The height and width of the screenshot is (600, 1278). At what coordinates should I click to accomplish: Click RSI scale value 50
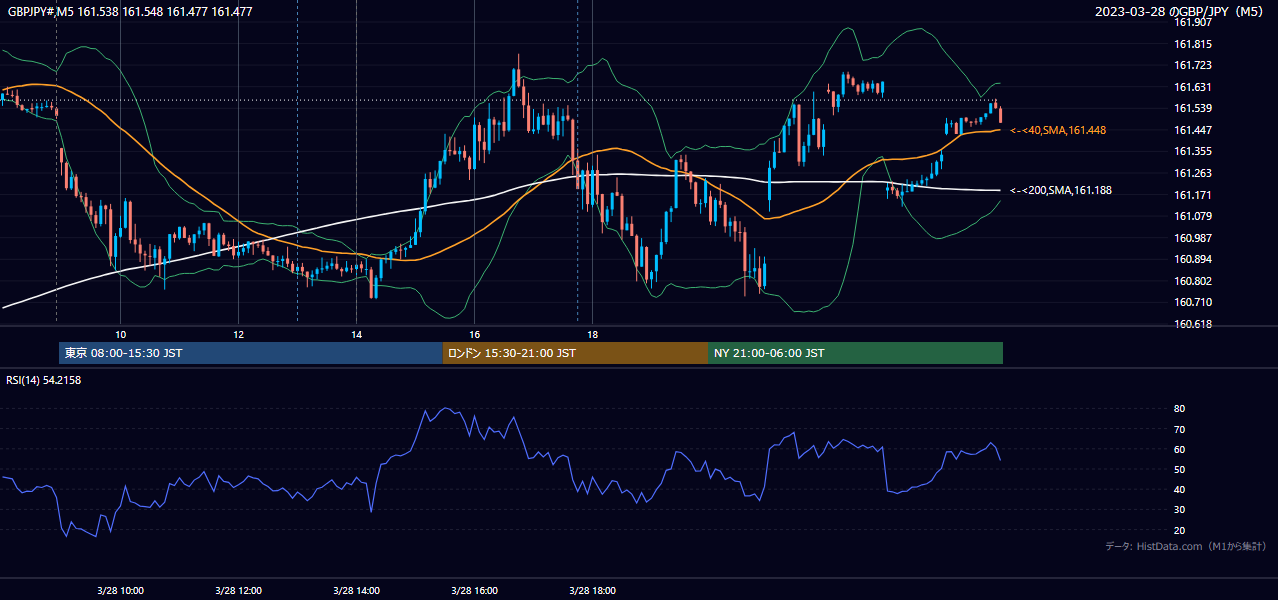[x=1179, y=469]
